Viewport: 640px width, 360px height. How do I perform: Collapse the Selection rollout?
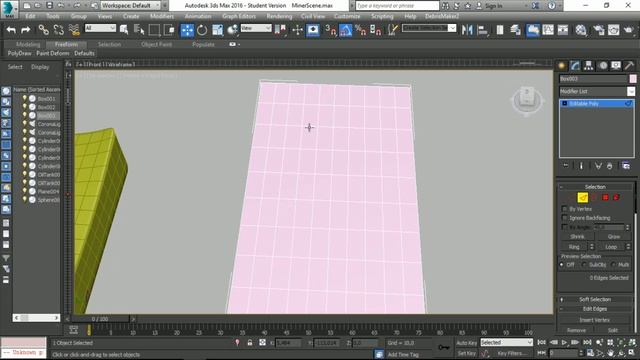click(x=595, y=187)
